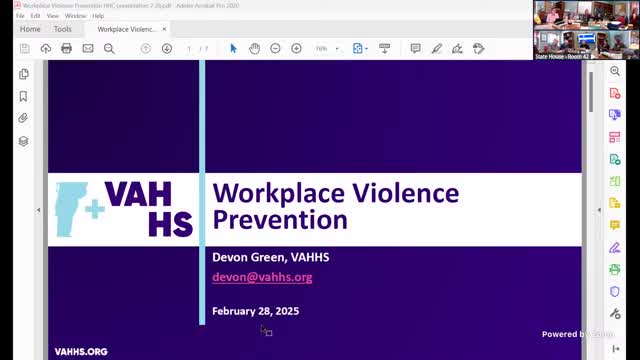Image resolution: width=640 pixels, height=360 pixels.
Task: Activate the Hand pan tool
Action: click(254, 49)
